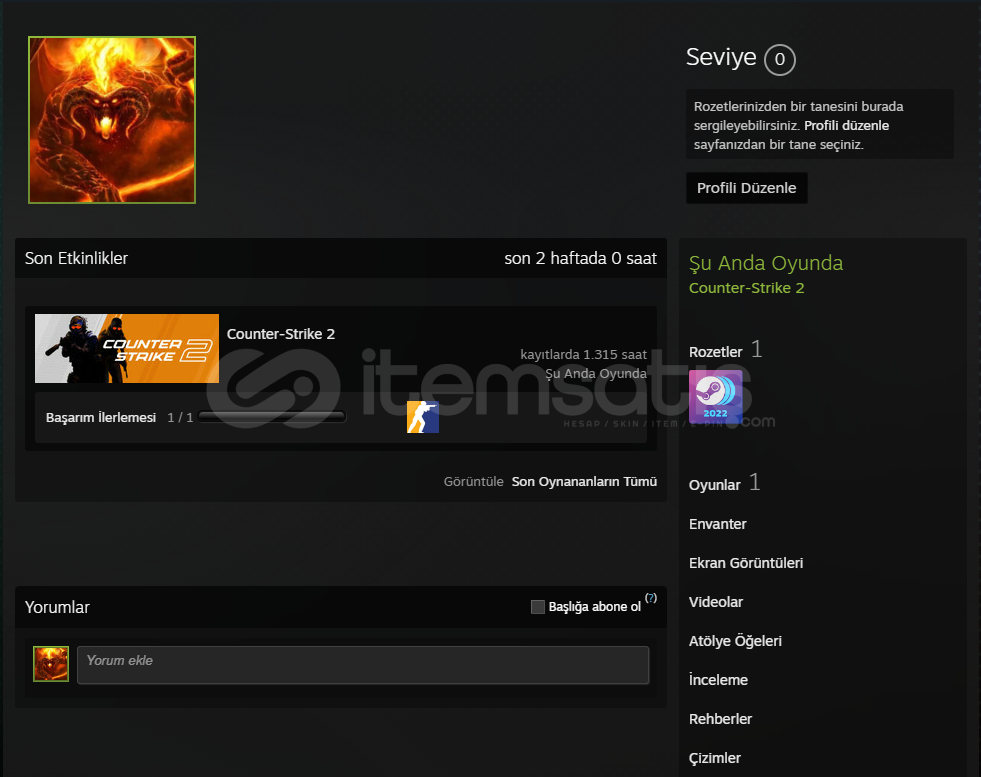Click the Yorumlar heading

tap(58, 607)
